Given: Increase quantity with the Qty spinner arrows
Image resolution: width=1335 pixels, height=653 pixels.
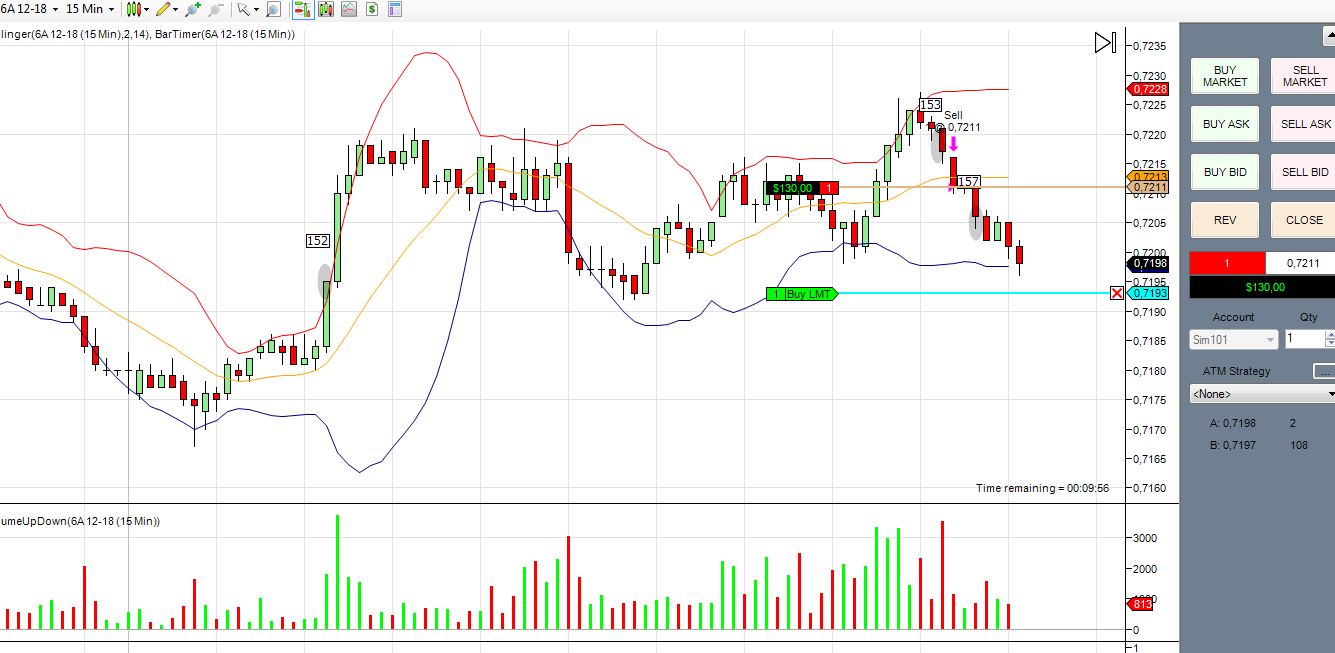Looking at the screenshot, I should (x=1329, y=335).
